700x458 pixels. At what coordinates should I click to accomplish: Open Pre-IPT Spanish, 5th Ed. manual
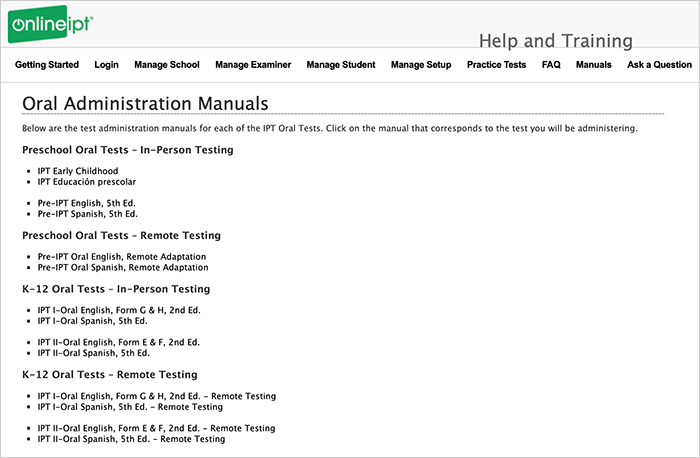88,214
